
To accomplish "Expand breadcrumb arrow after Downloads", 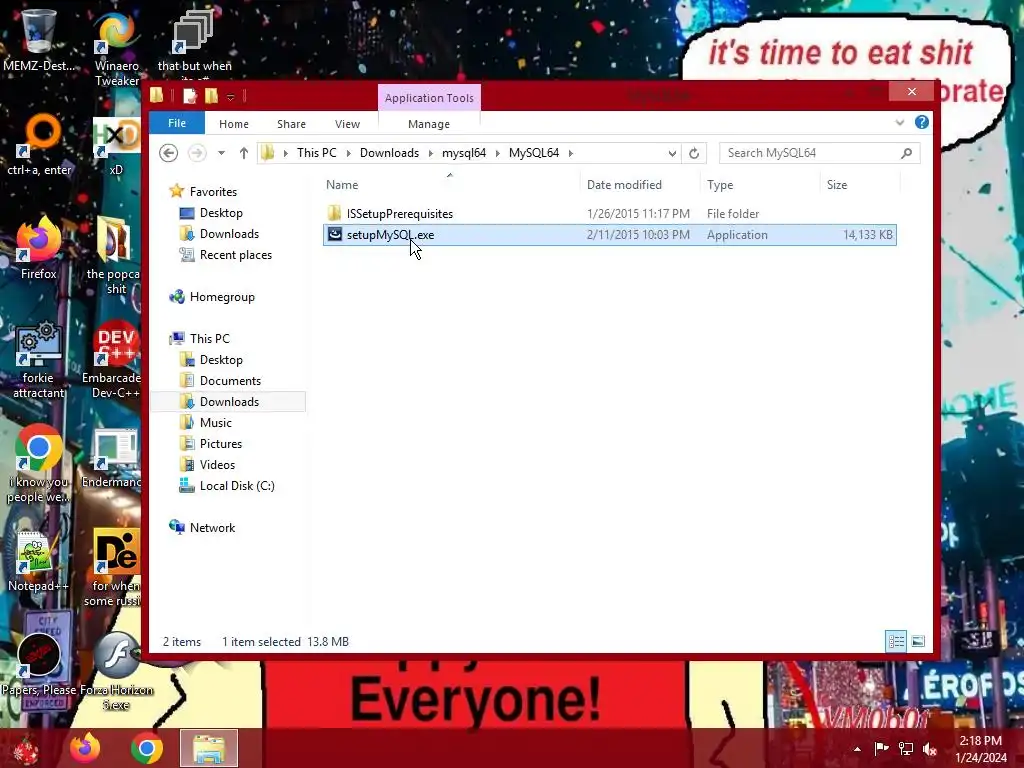I will 430,153.
